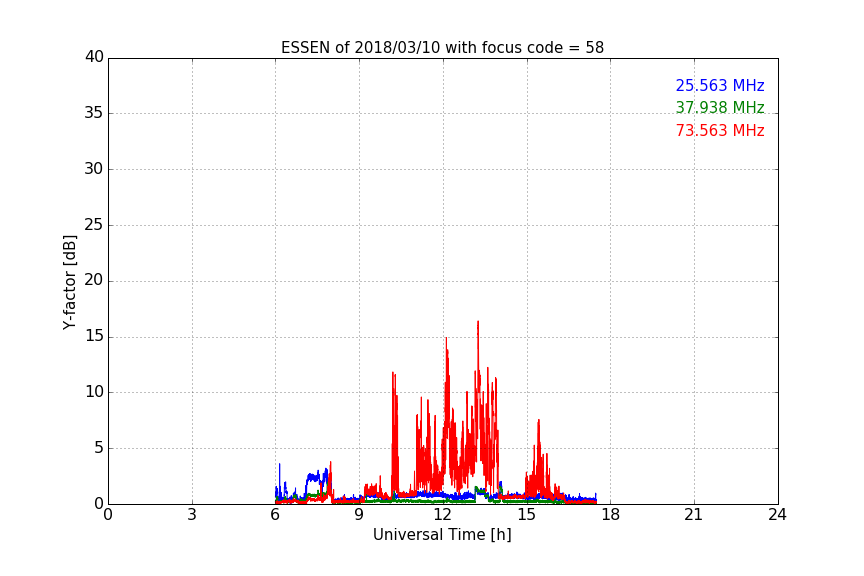Click the x-axis tick label 21
864x576 pixels.
tap(694, 515)
